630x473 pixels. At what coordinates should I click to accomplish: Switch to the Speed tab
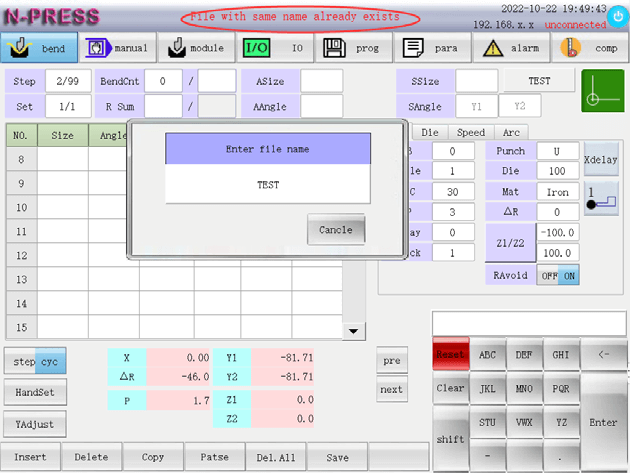[470, 132]
